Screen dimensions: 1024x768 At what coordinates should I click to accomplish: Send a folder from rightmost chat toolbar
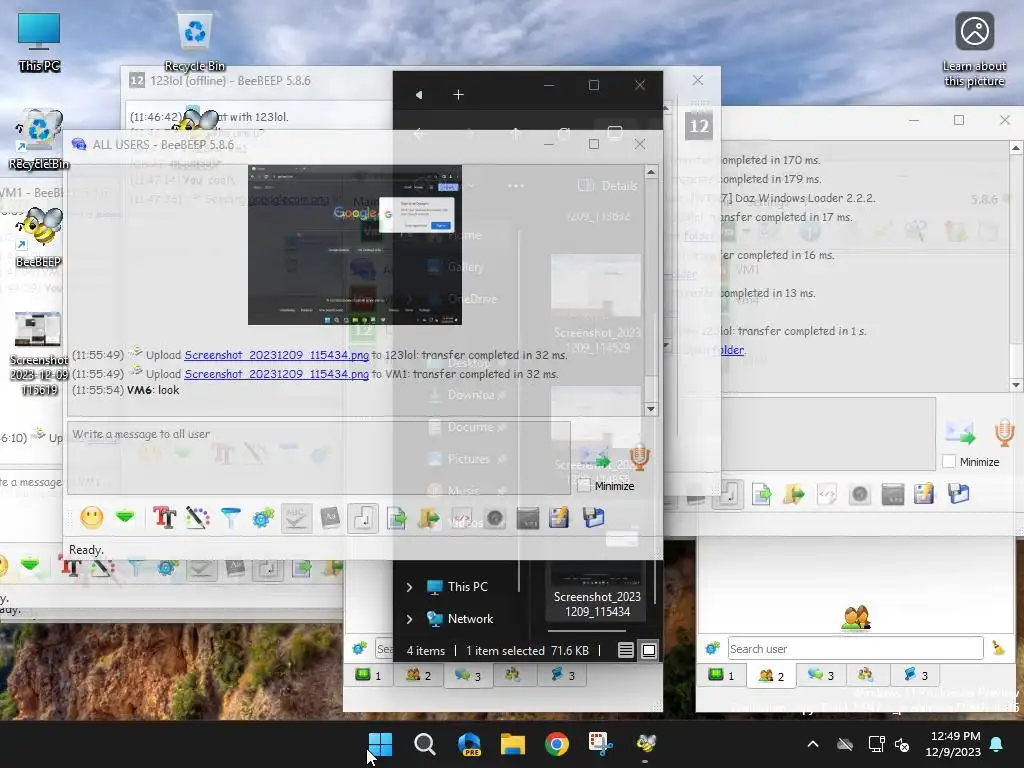(x=794, y=494)
